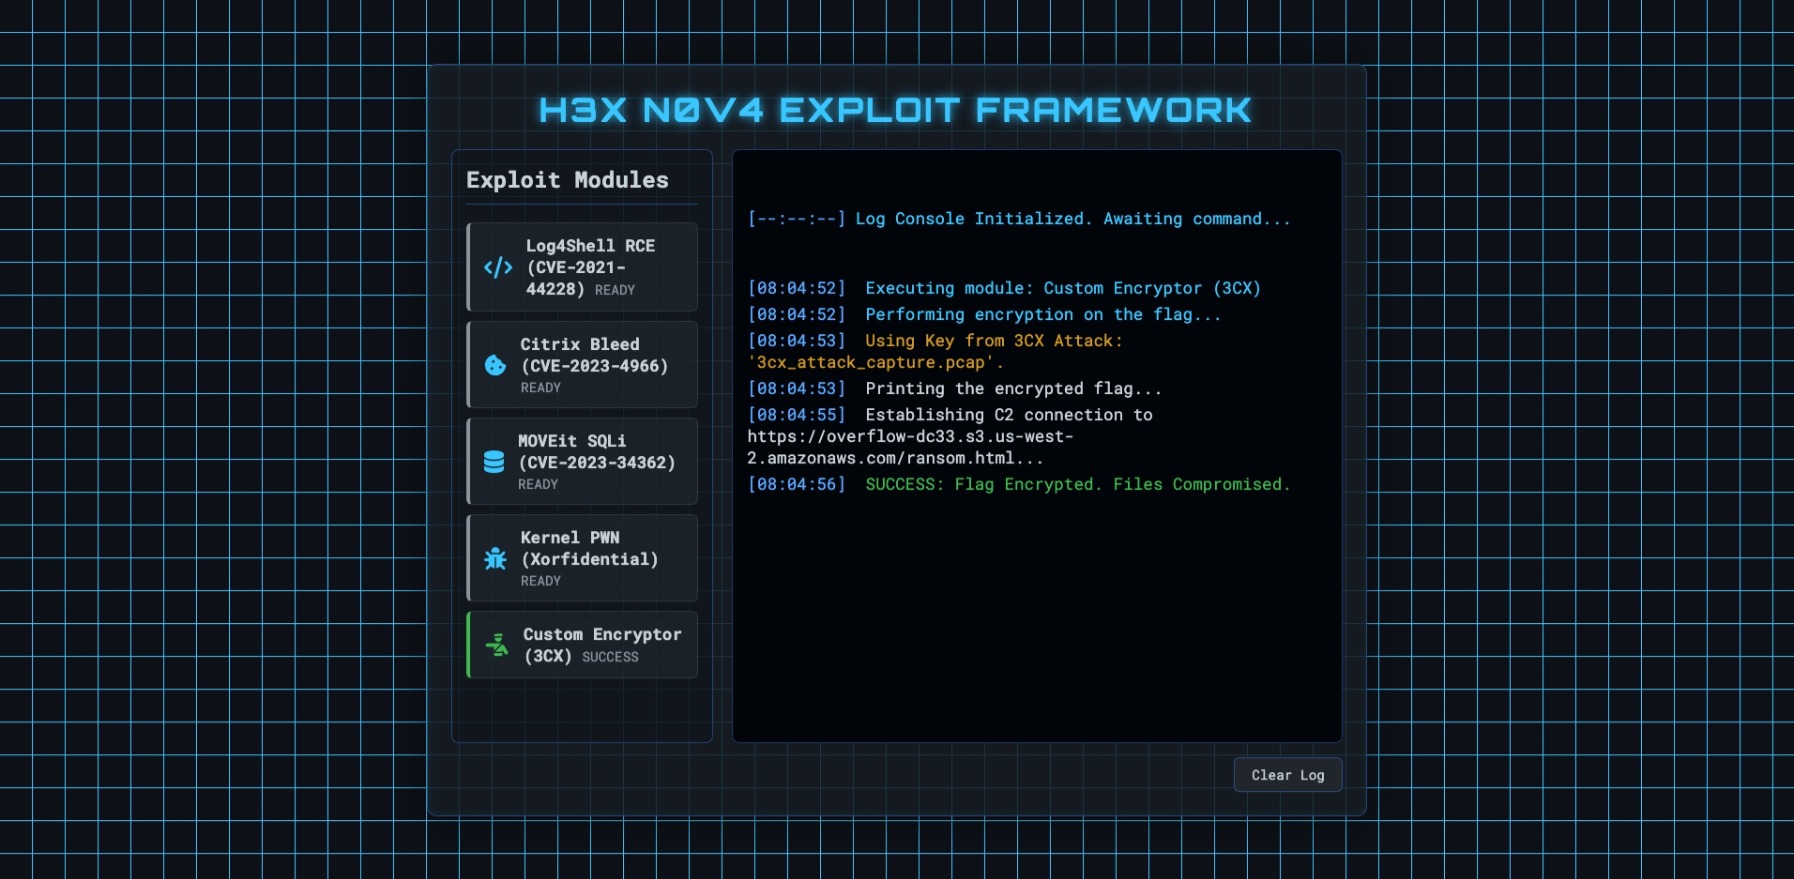Run the Log4Shell RCE module

point(582,267)
